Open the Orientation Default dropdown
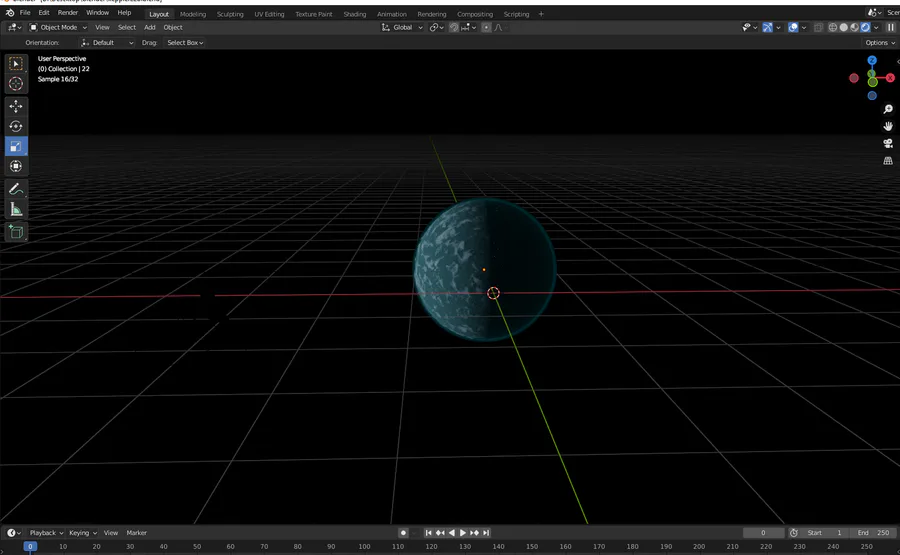 coord(107,42)
